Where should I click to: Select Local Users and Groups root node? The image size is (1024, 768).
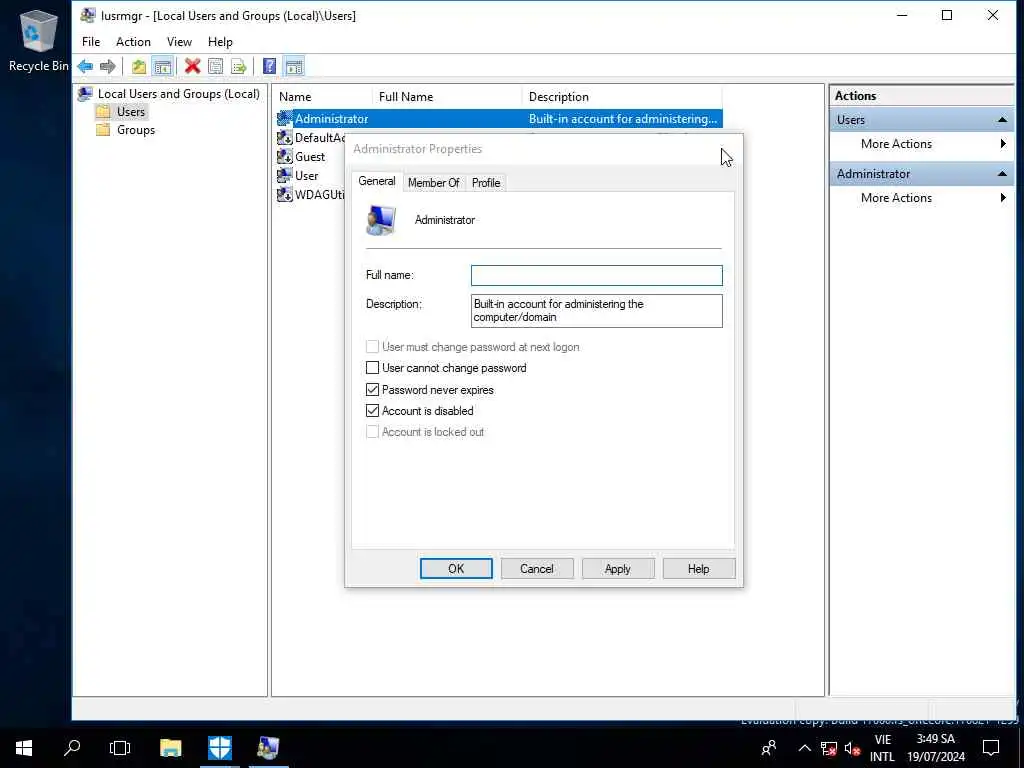(x=168, y=93)
